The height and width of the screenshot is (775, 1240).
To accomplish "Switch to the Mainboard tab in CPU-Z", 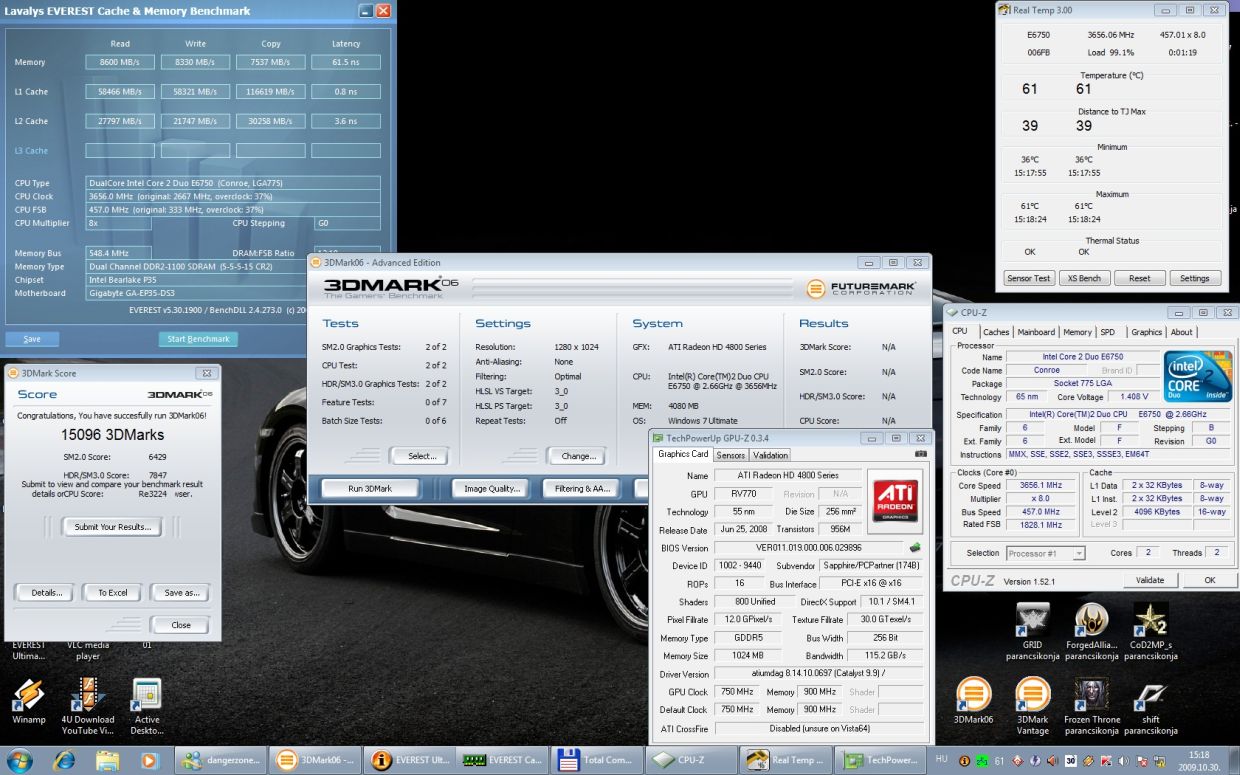I will click(x=1036, y=332).
